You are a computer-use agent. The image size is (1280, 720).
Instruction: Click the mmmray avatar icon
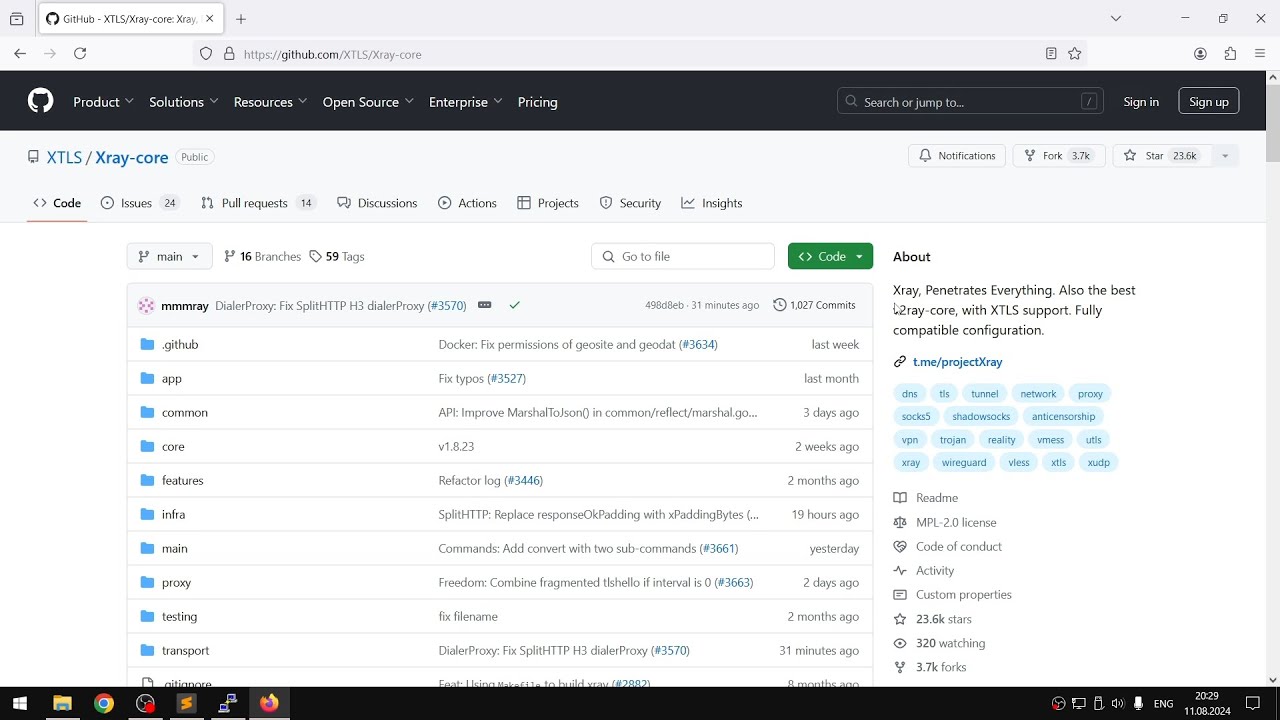click(146, 305)
